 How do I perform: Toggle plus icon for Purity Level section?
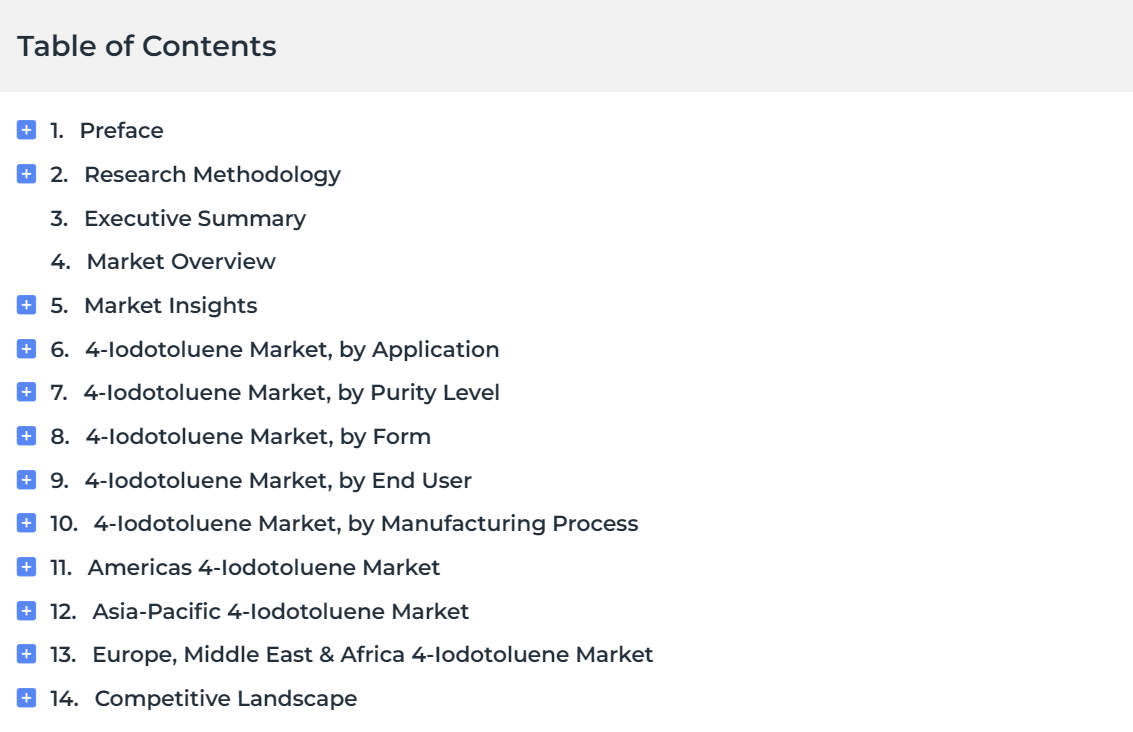click(x=26, y=392)
